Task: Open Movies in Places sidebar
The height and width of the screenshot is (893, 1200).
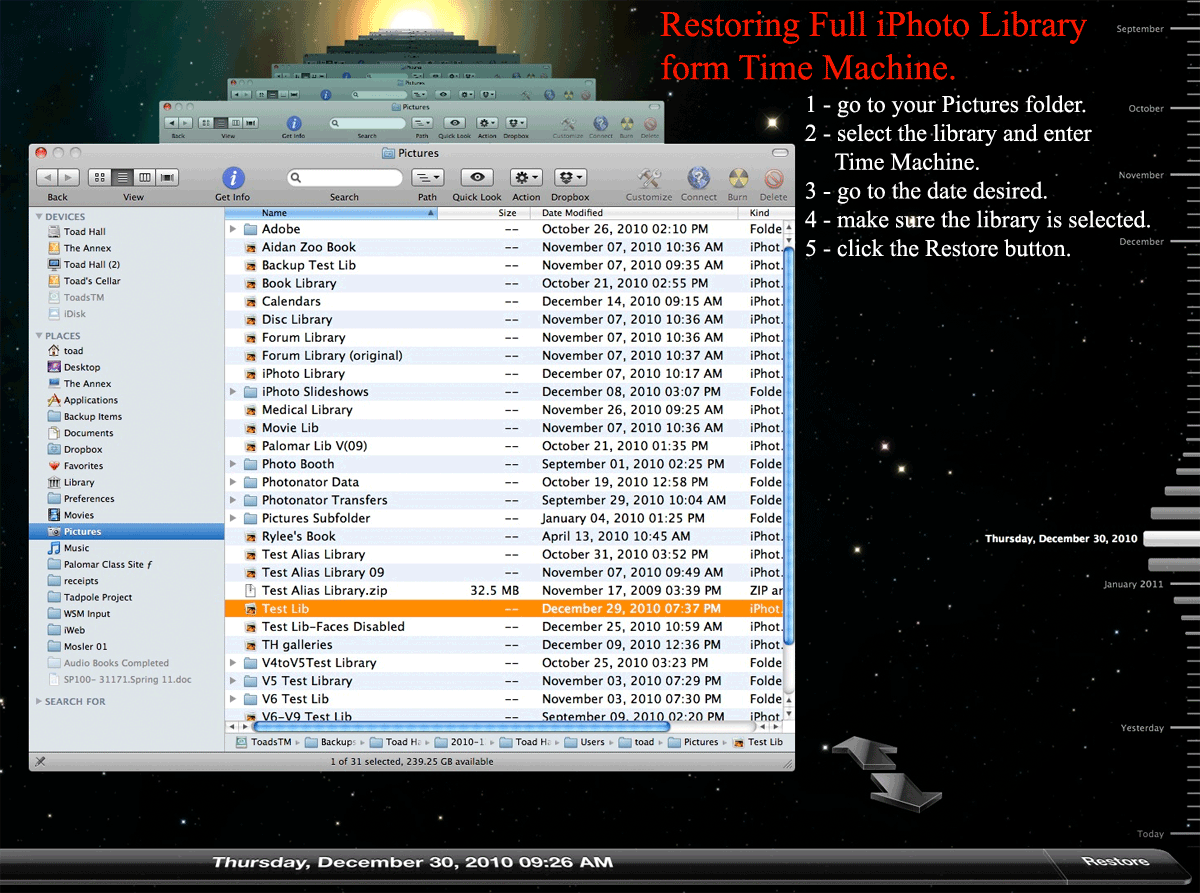Action: tap(79, 515)
